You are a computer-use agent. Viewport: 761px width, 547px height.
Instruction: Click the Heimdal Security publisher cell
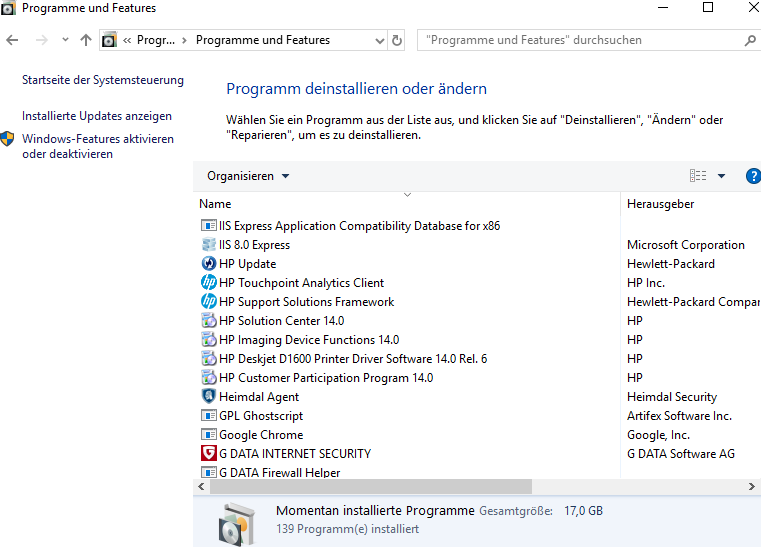(672, 397)
